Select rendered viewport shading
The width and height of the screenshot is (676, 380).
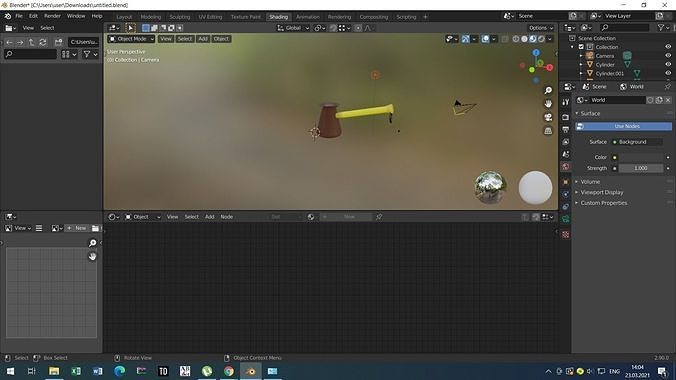(x=541, y=39)
